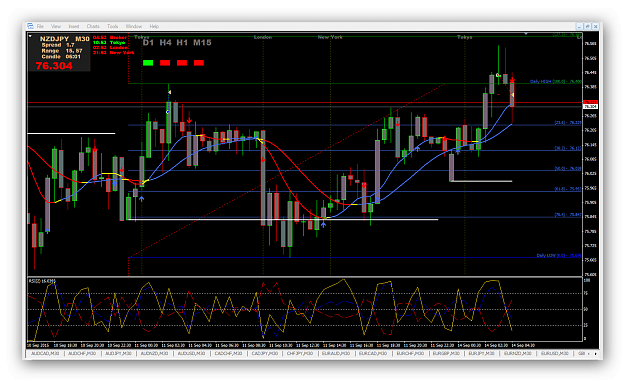Switch to the EURCAD,M30 chart tab
The height and width of the screenshot is (382, 625).
[x=373, y=353]
